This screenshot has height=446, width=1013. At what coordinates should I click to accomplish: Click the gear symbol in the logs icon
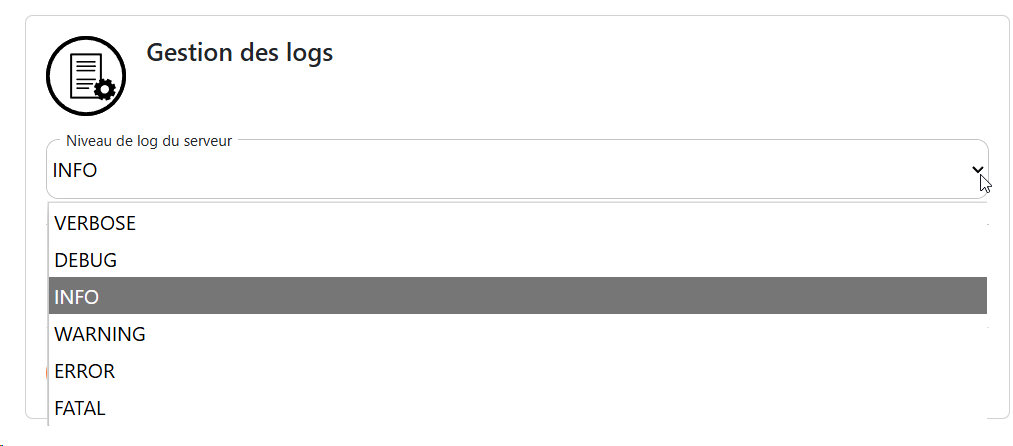104,90
